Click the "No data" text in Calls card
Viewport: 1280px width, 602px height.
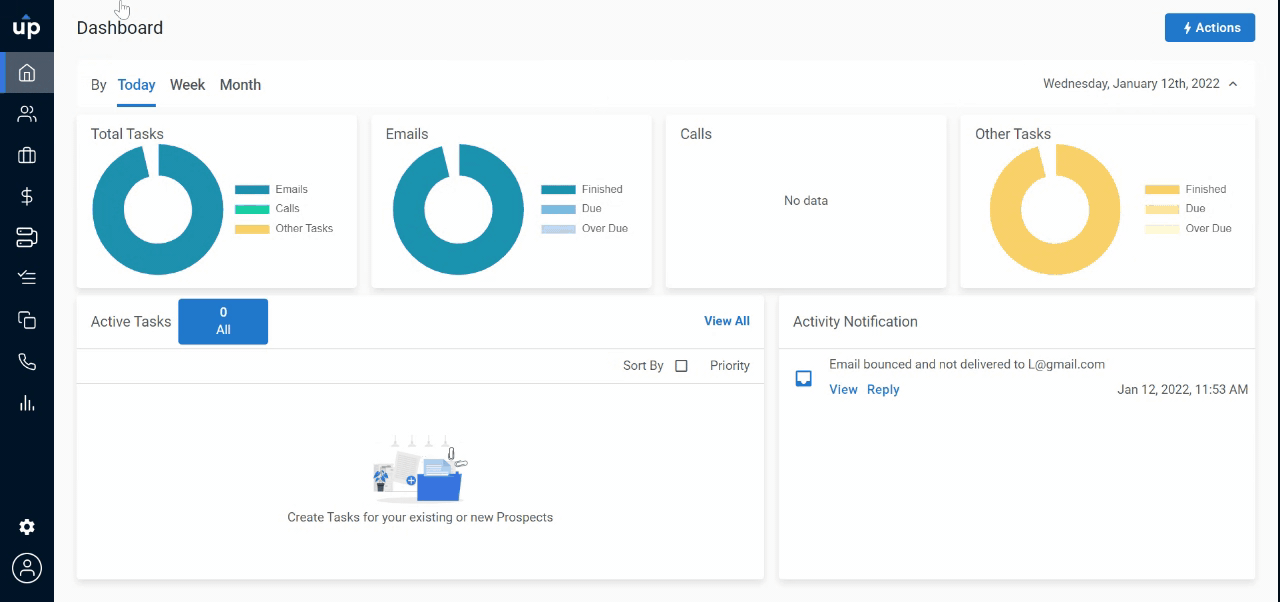(x=806, y=201)
